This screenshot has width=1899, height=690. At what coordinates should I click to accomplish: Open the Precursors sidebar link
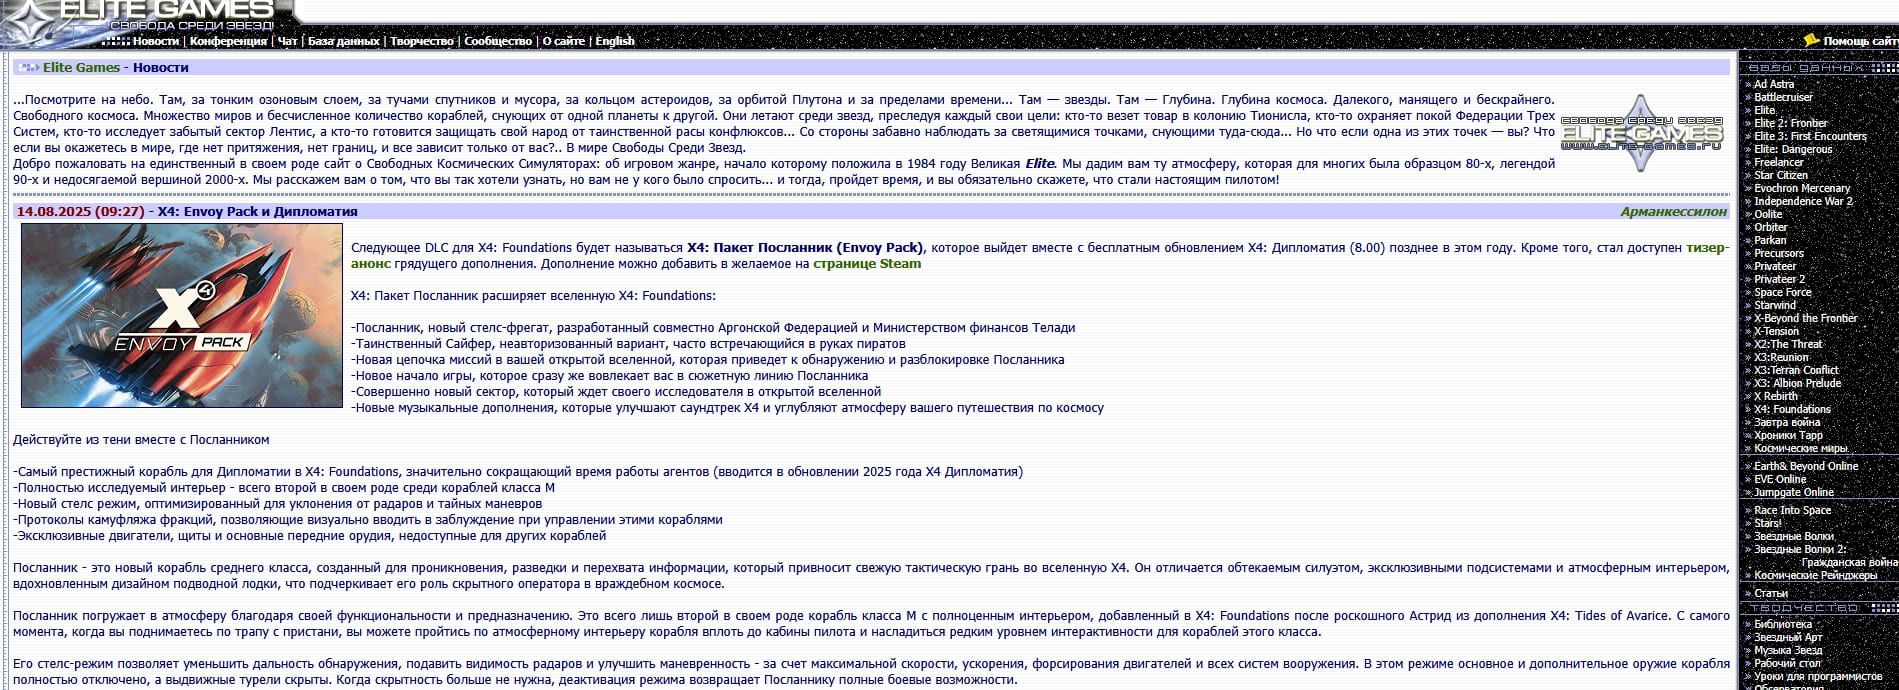coord(1779,253)
